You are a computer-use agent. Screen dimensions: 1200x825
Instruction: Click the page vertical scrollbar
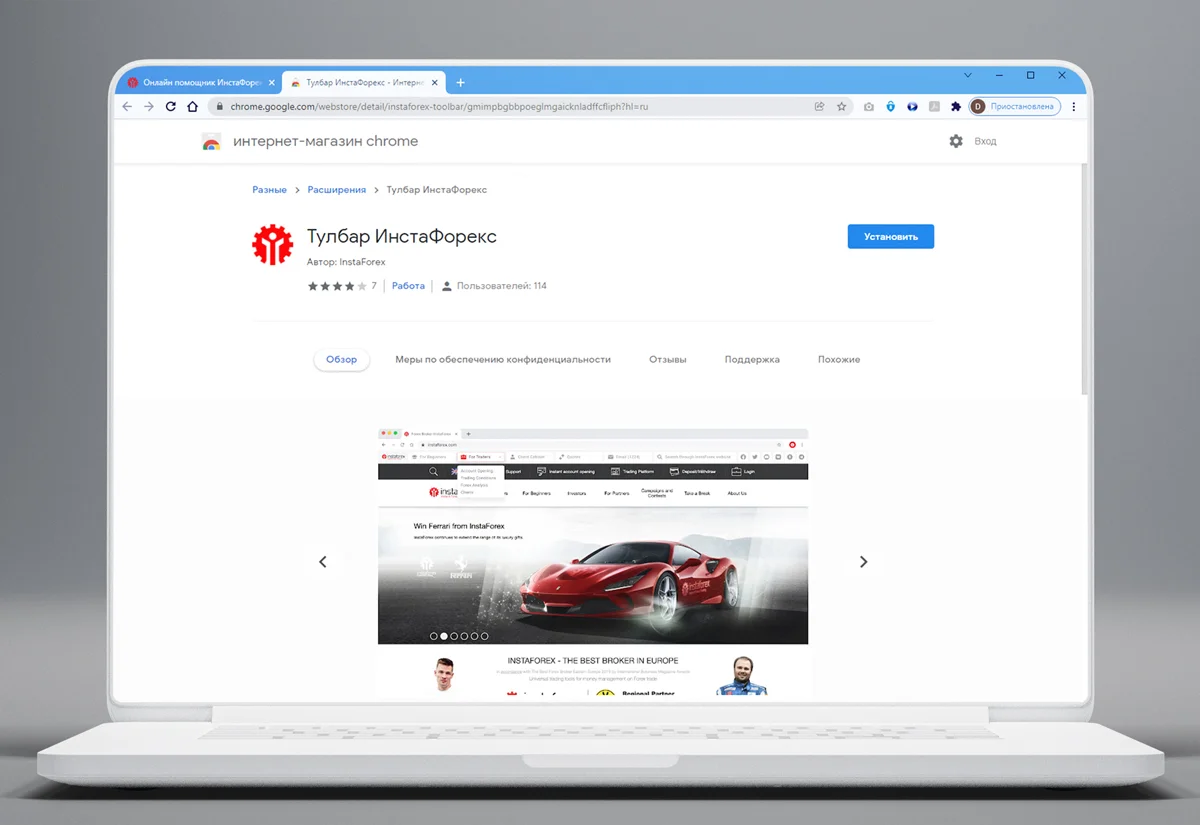(1082, 280)
